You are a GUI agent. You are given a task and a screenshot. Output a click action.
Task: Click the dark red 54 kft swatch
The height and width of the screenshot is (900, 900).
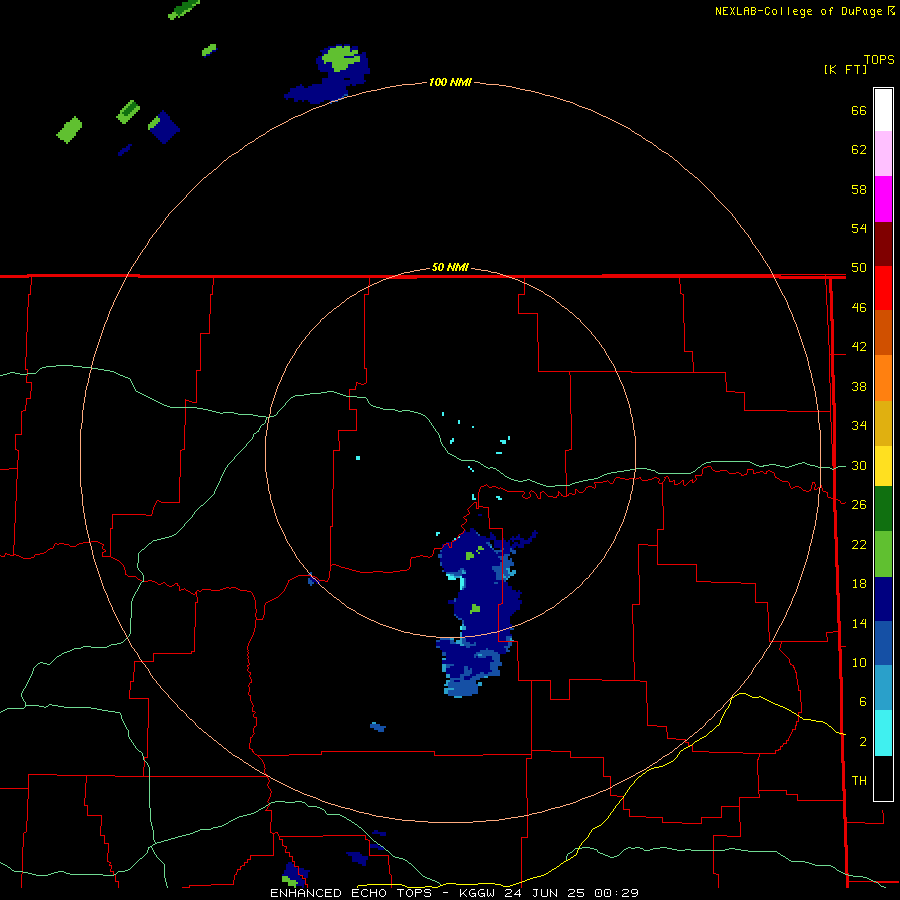tap(883, 244)
